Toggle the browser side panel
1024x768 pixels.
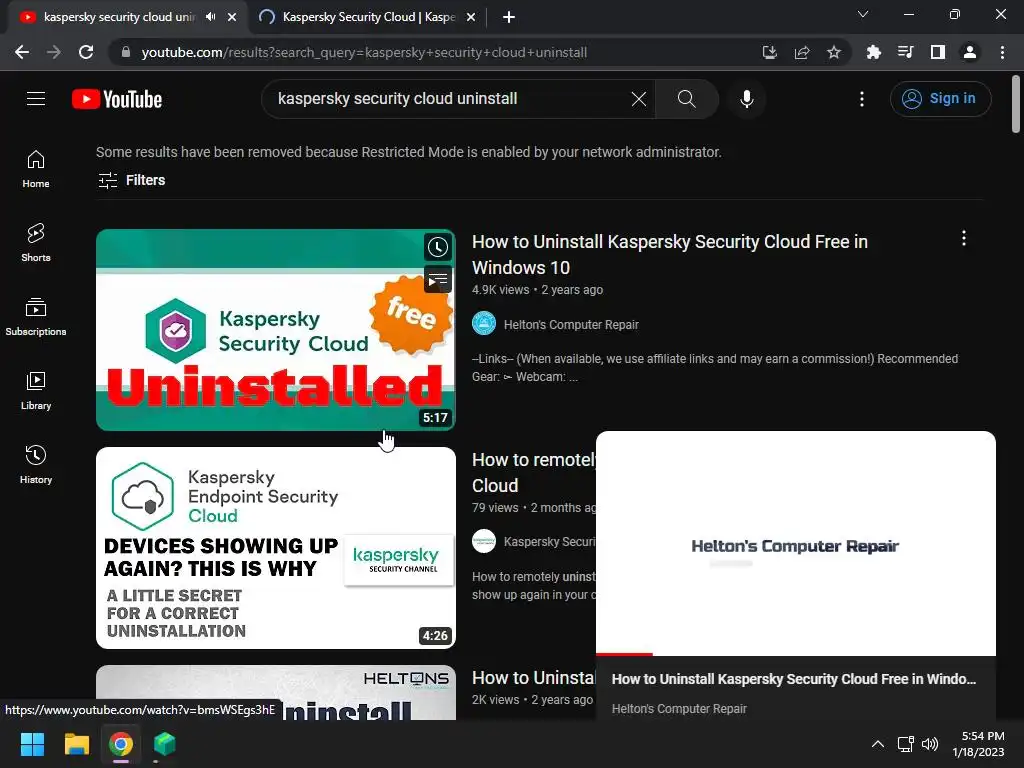click(x=938, y=52)
